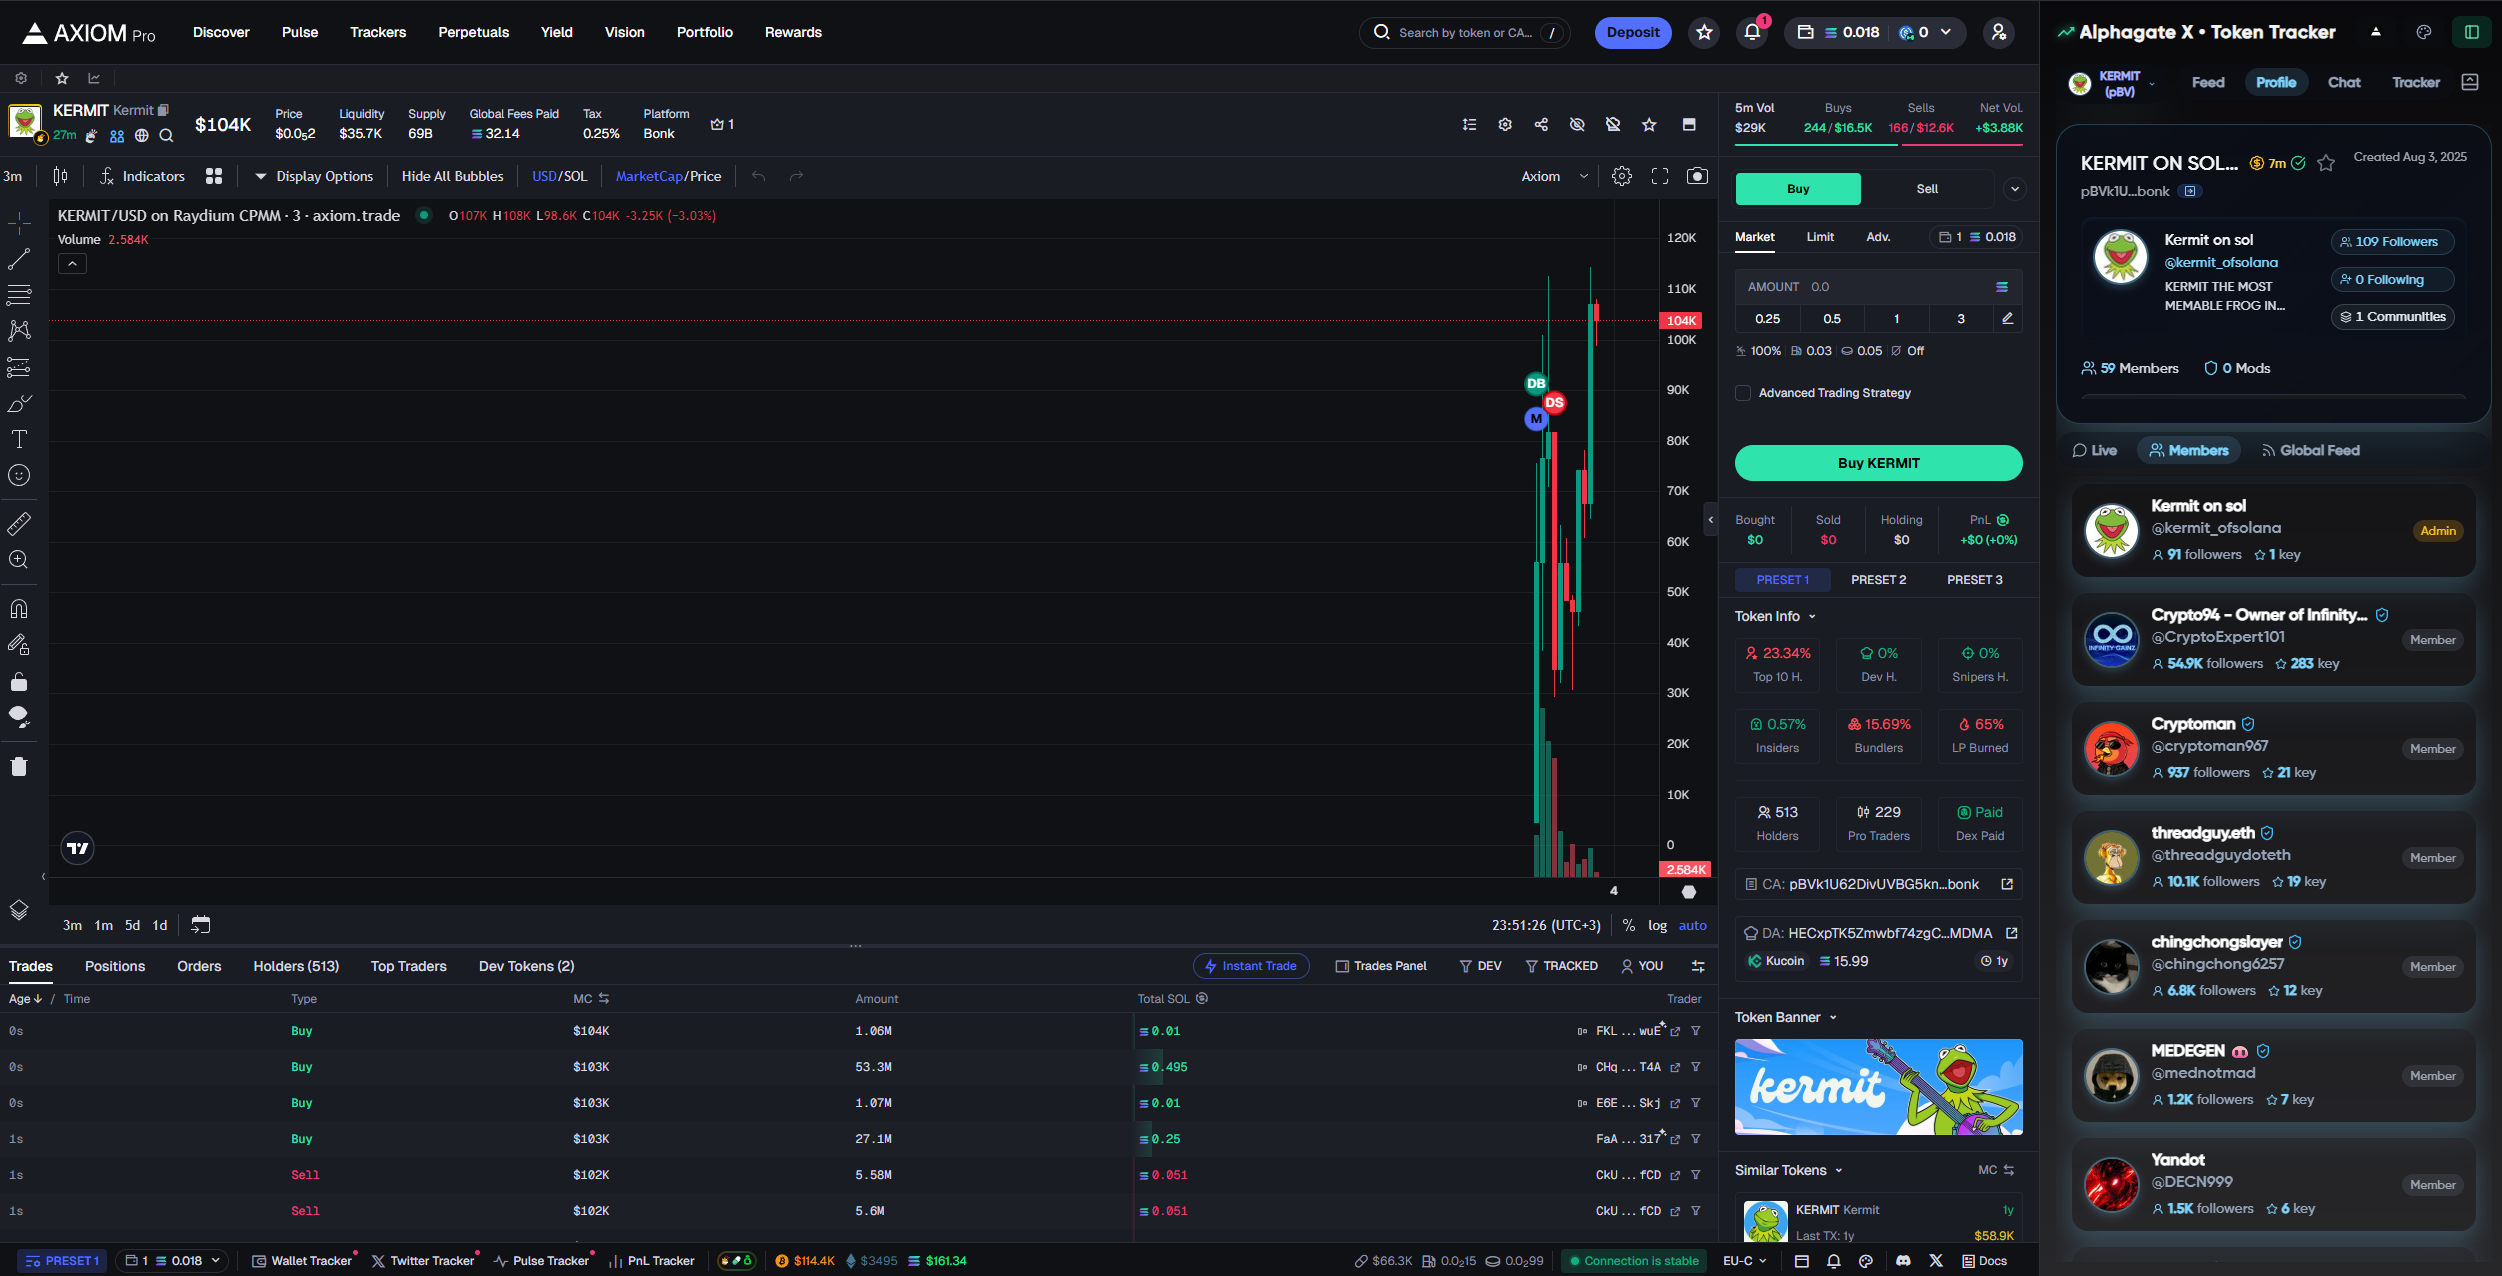This screenshot has width=2502, height=1276.
Task: Collapse the Token Info section
Action: click(x=1775, y=616)
